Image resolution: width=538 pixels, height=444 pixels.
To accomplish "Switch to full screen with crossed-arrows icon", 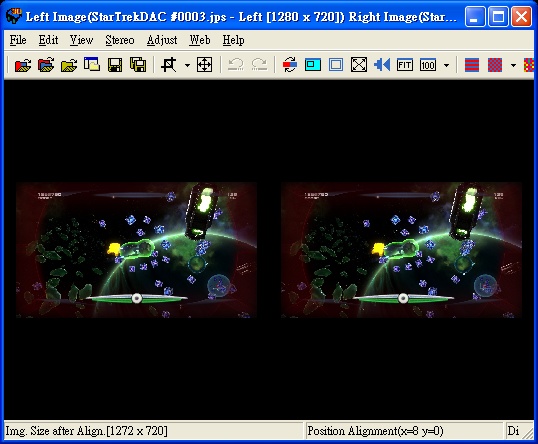I will point(359,65).
